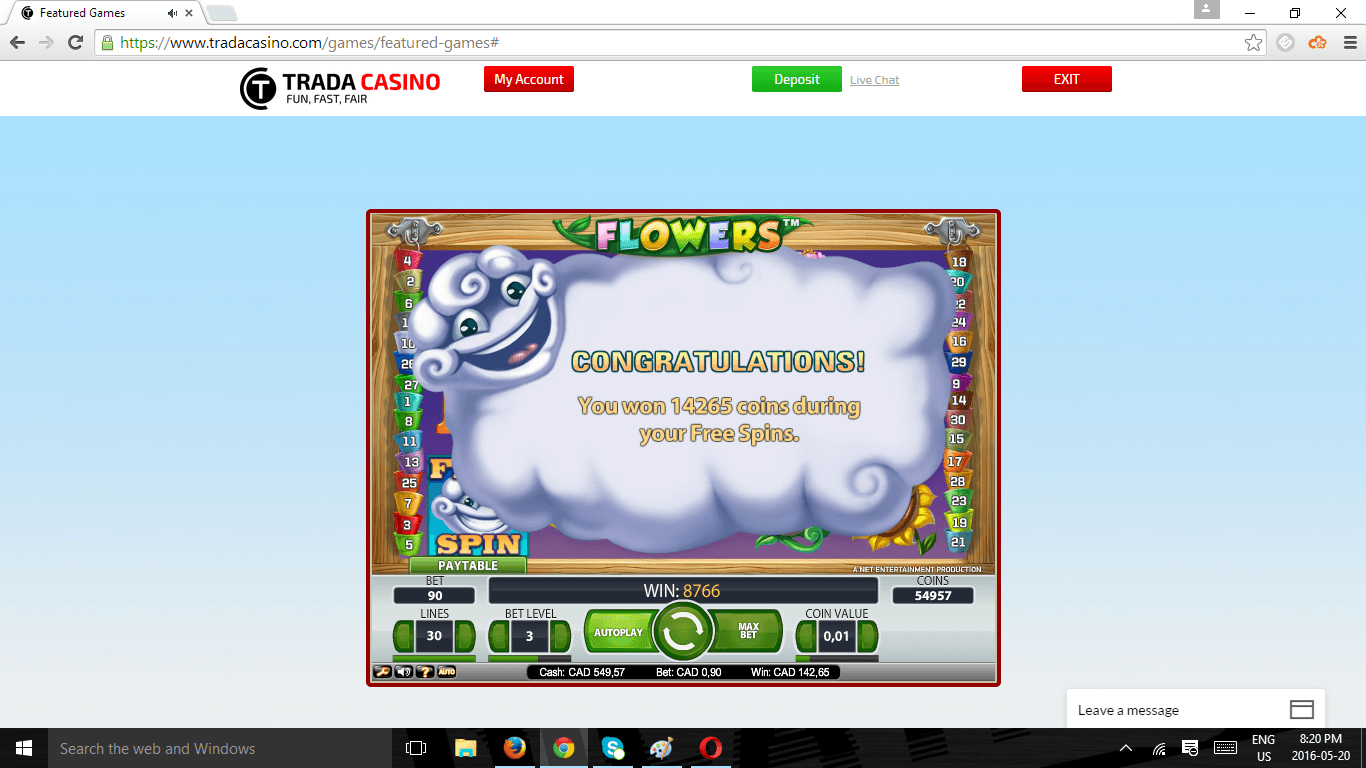Expand the Leave a message widget
1366x768 pixels.
pos(1196,710)
